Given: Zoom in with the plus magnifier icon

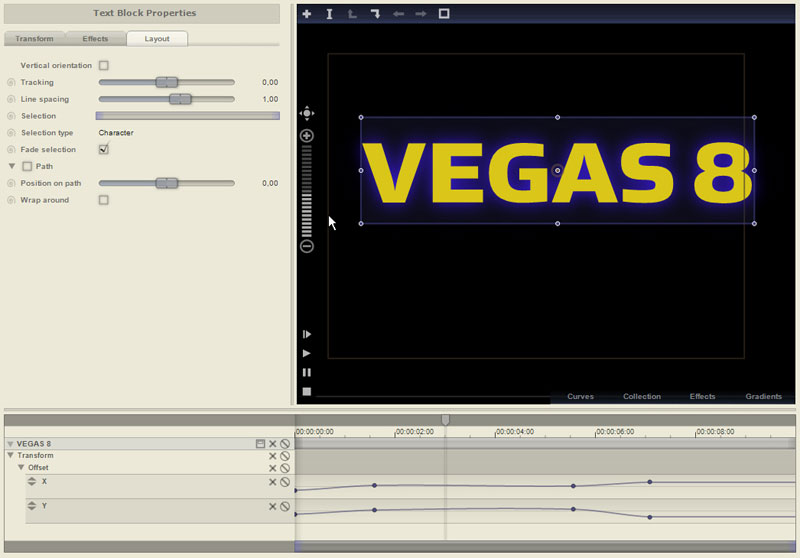Looking at the screenshot, I should tap(307, 136).
